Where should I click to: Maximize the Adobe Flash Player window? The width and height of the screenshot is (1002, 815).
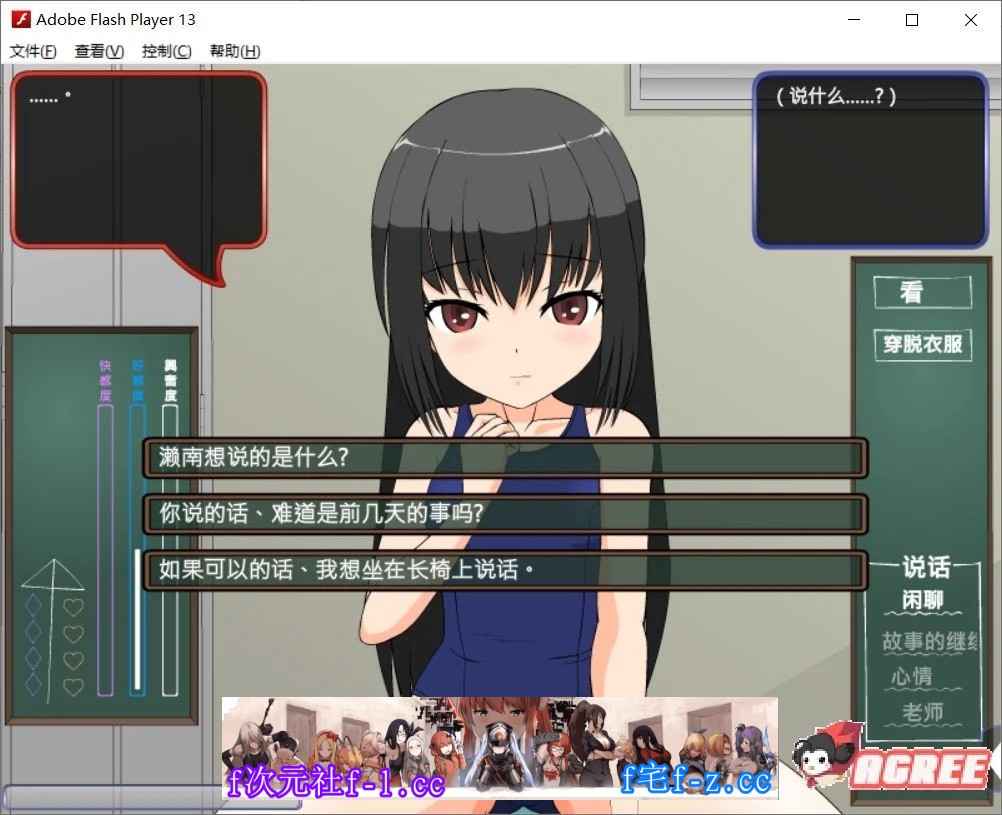[x=911, y=19]
